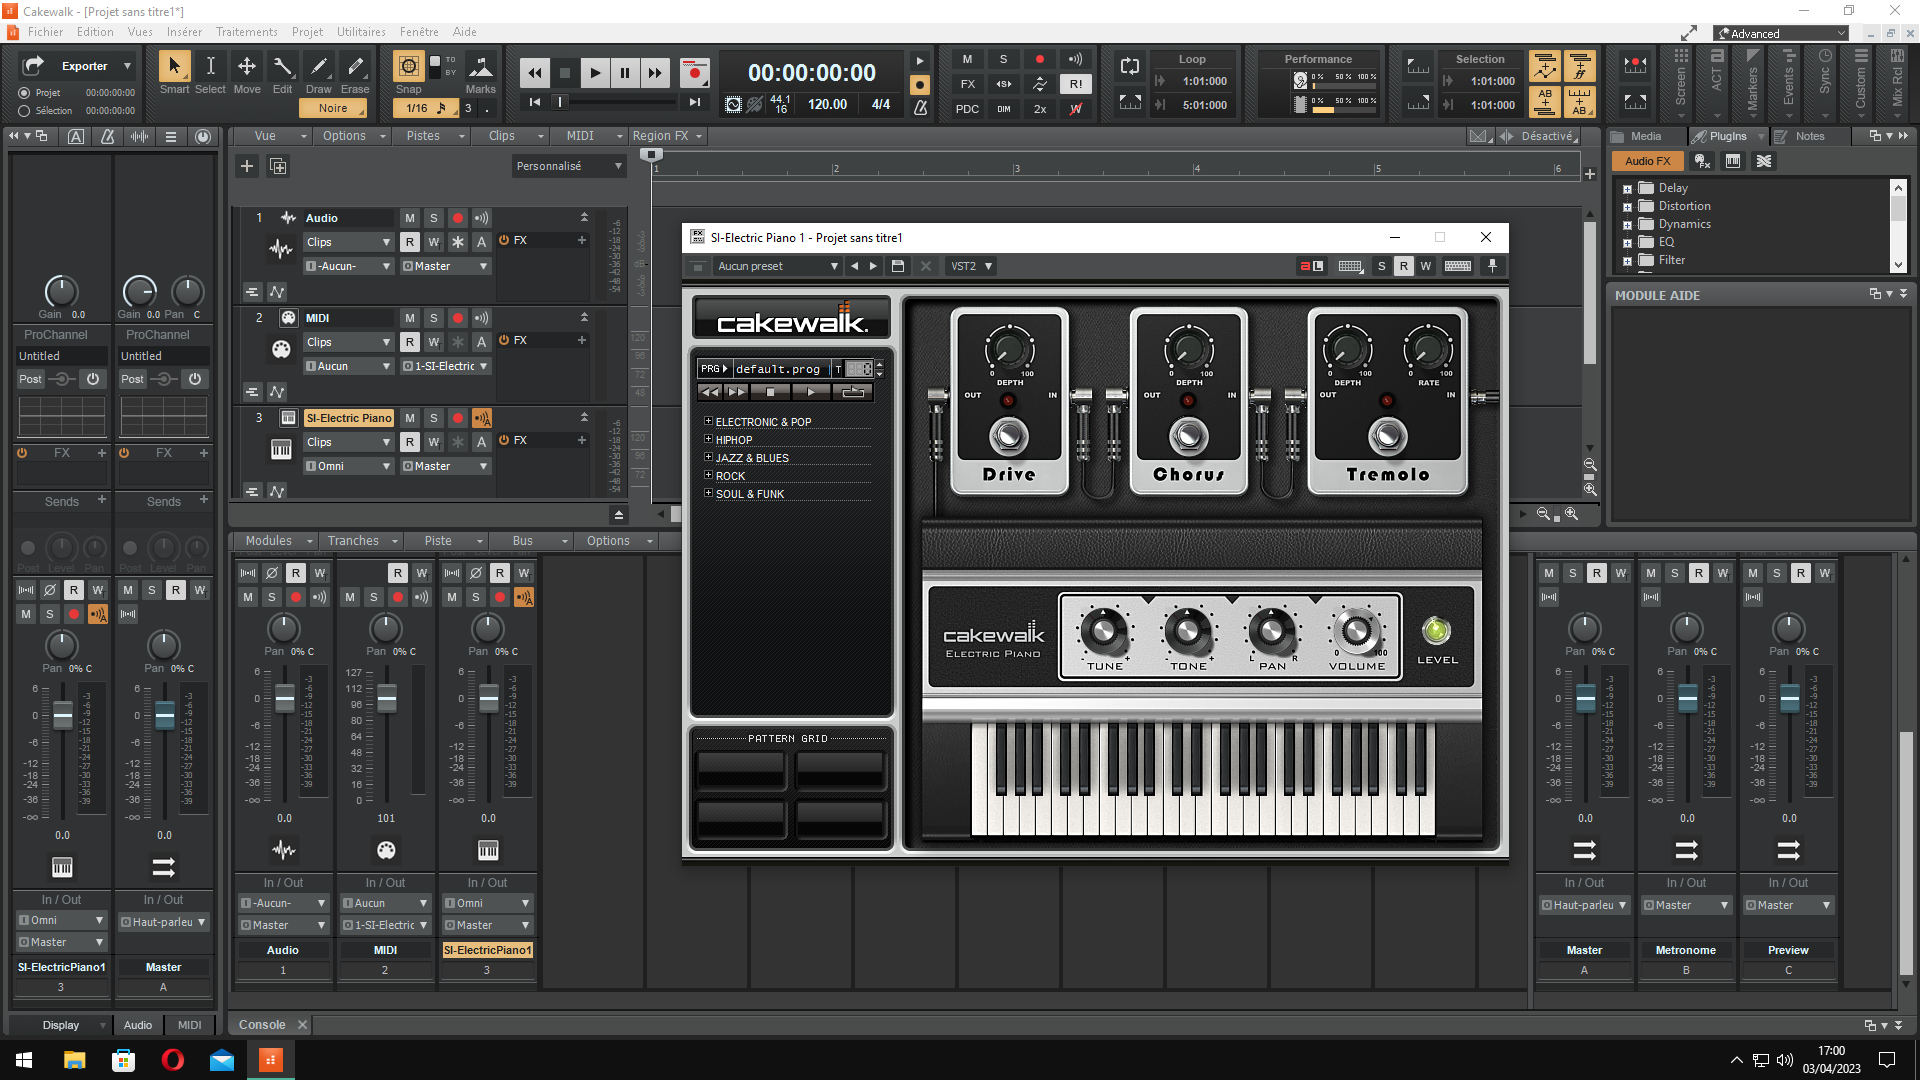Add a new track with plus button
The width and height of the screenshot is (1920, 1080).
coord(247,166)
